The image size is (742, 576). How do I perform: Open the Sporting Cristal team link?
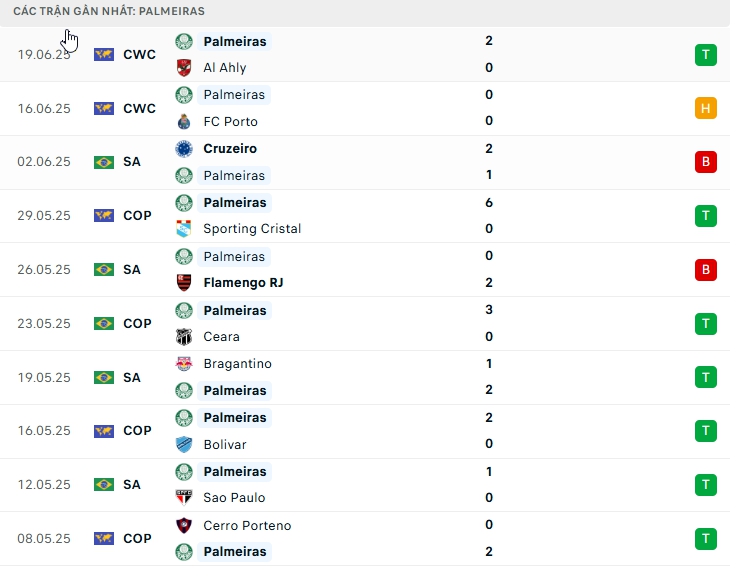[x=252, y=229]
